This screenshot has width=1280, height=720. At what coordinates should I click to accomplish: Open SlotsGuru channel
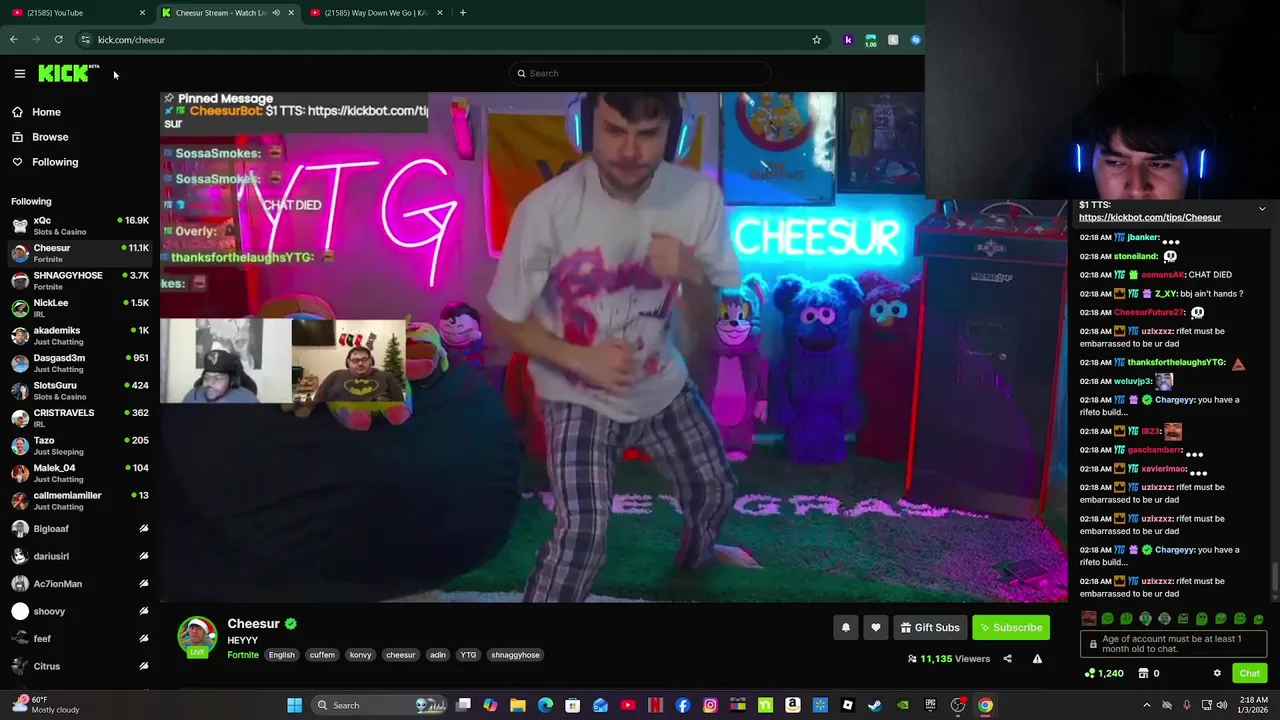[78, 391]
